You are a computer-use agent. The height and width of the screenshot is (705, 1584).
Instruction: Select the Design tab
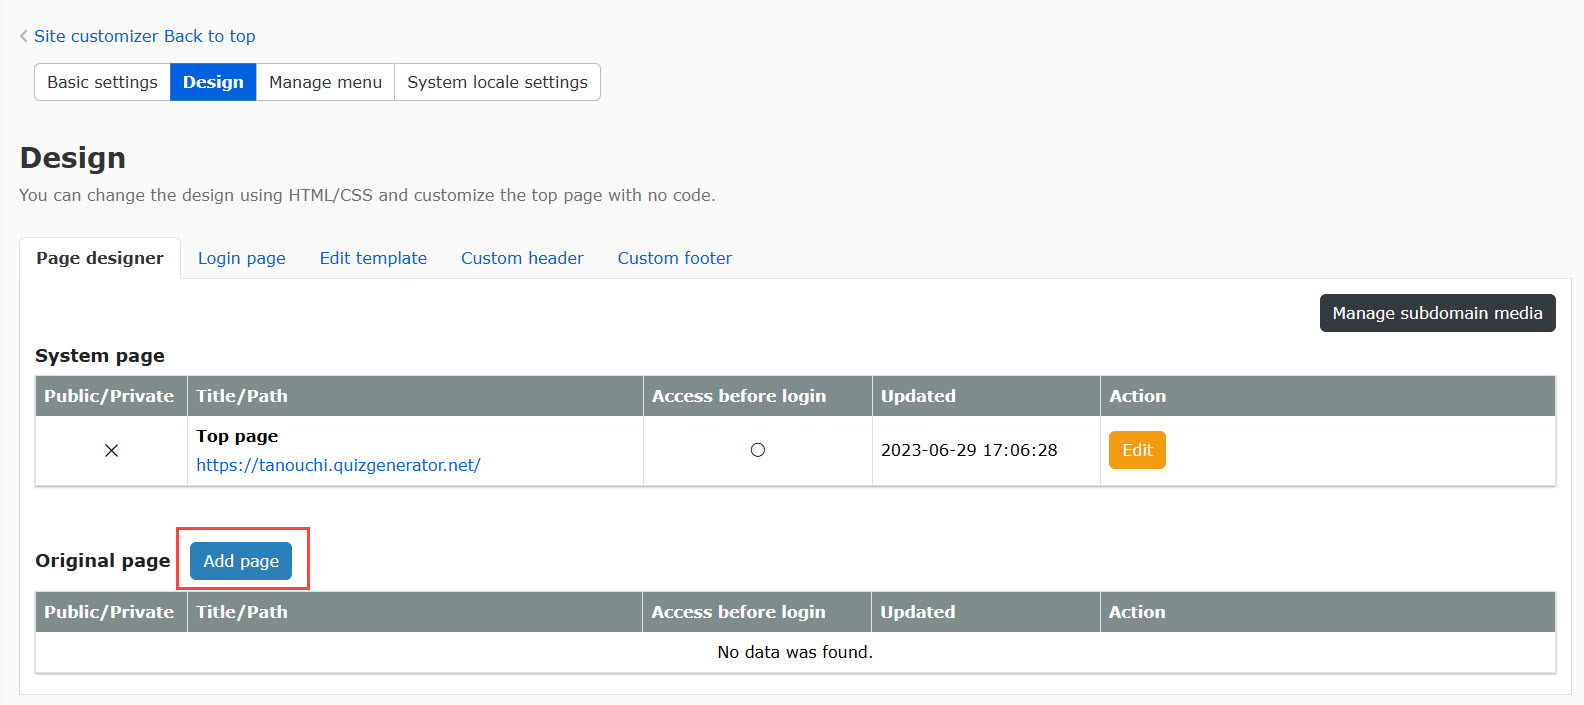click(213, 82)
